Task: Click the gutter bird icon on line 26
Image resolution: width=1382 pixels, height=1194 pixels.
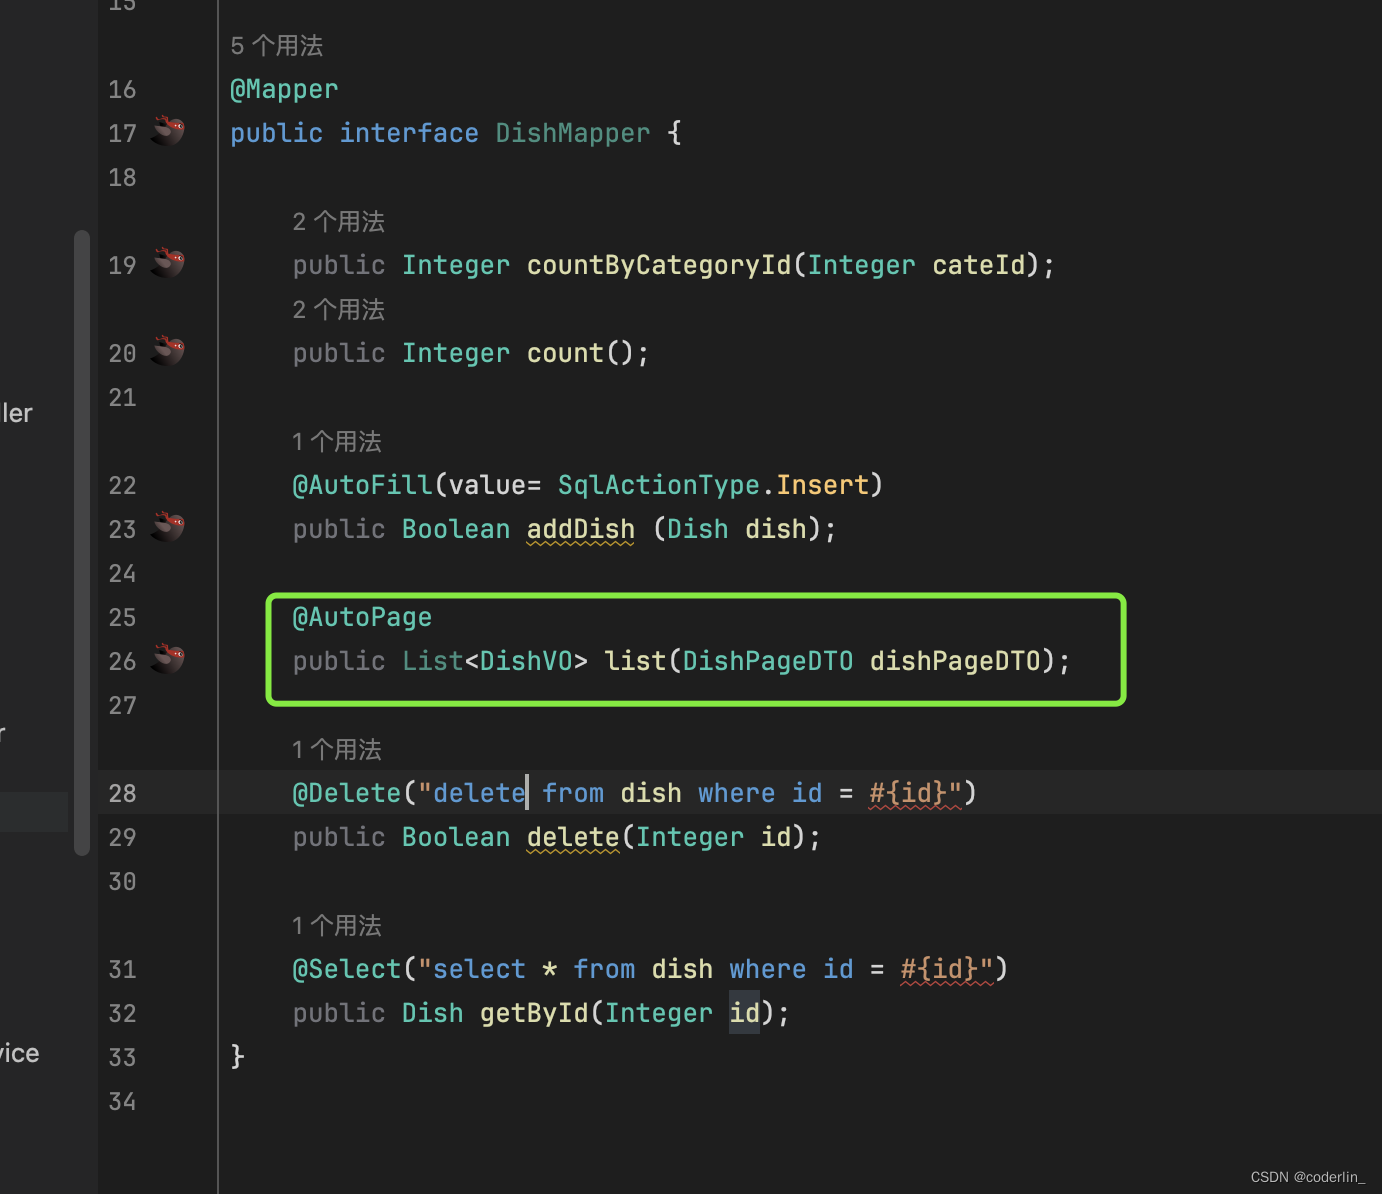Action: tap(168, 658)
